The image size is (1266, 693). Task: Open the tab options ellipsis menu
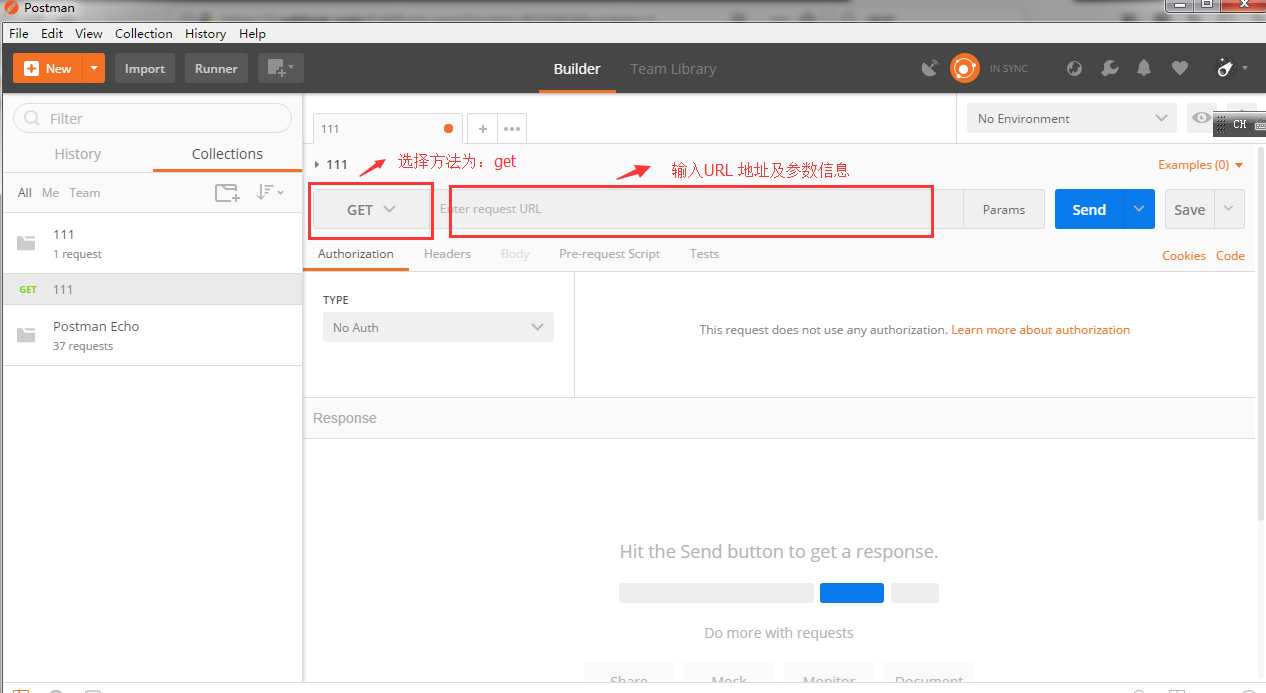coord(512,129)
